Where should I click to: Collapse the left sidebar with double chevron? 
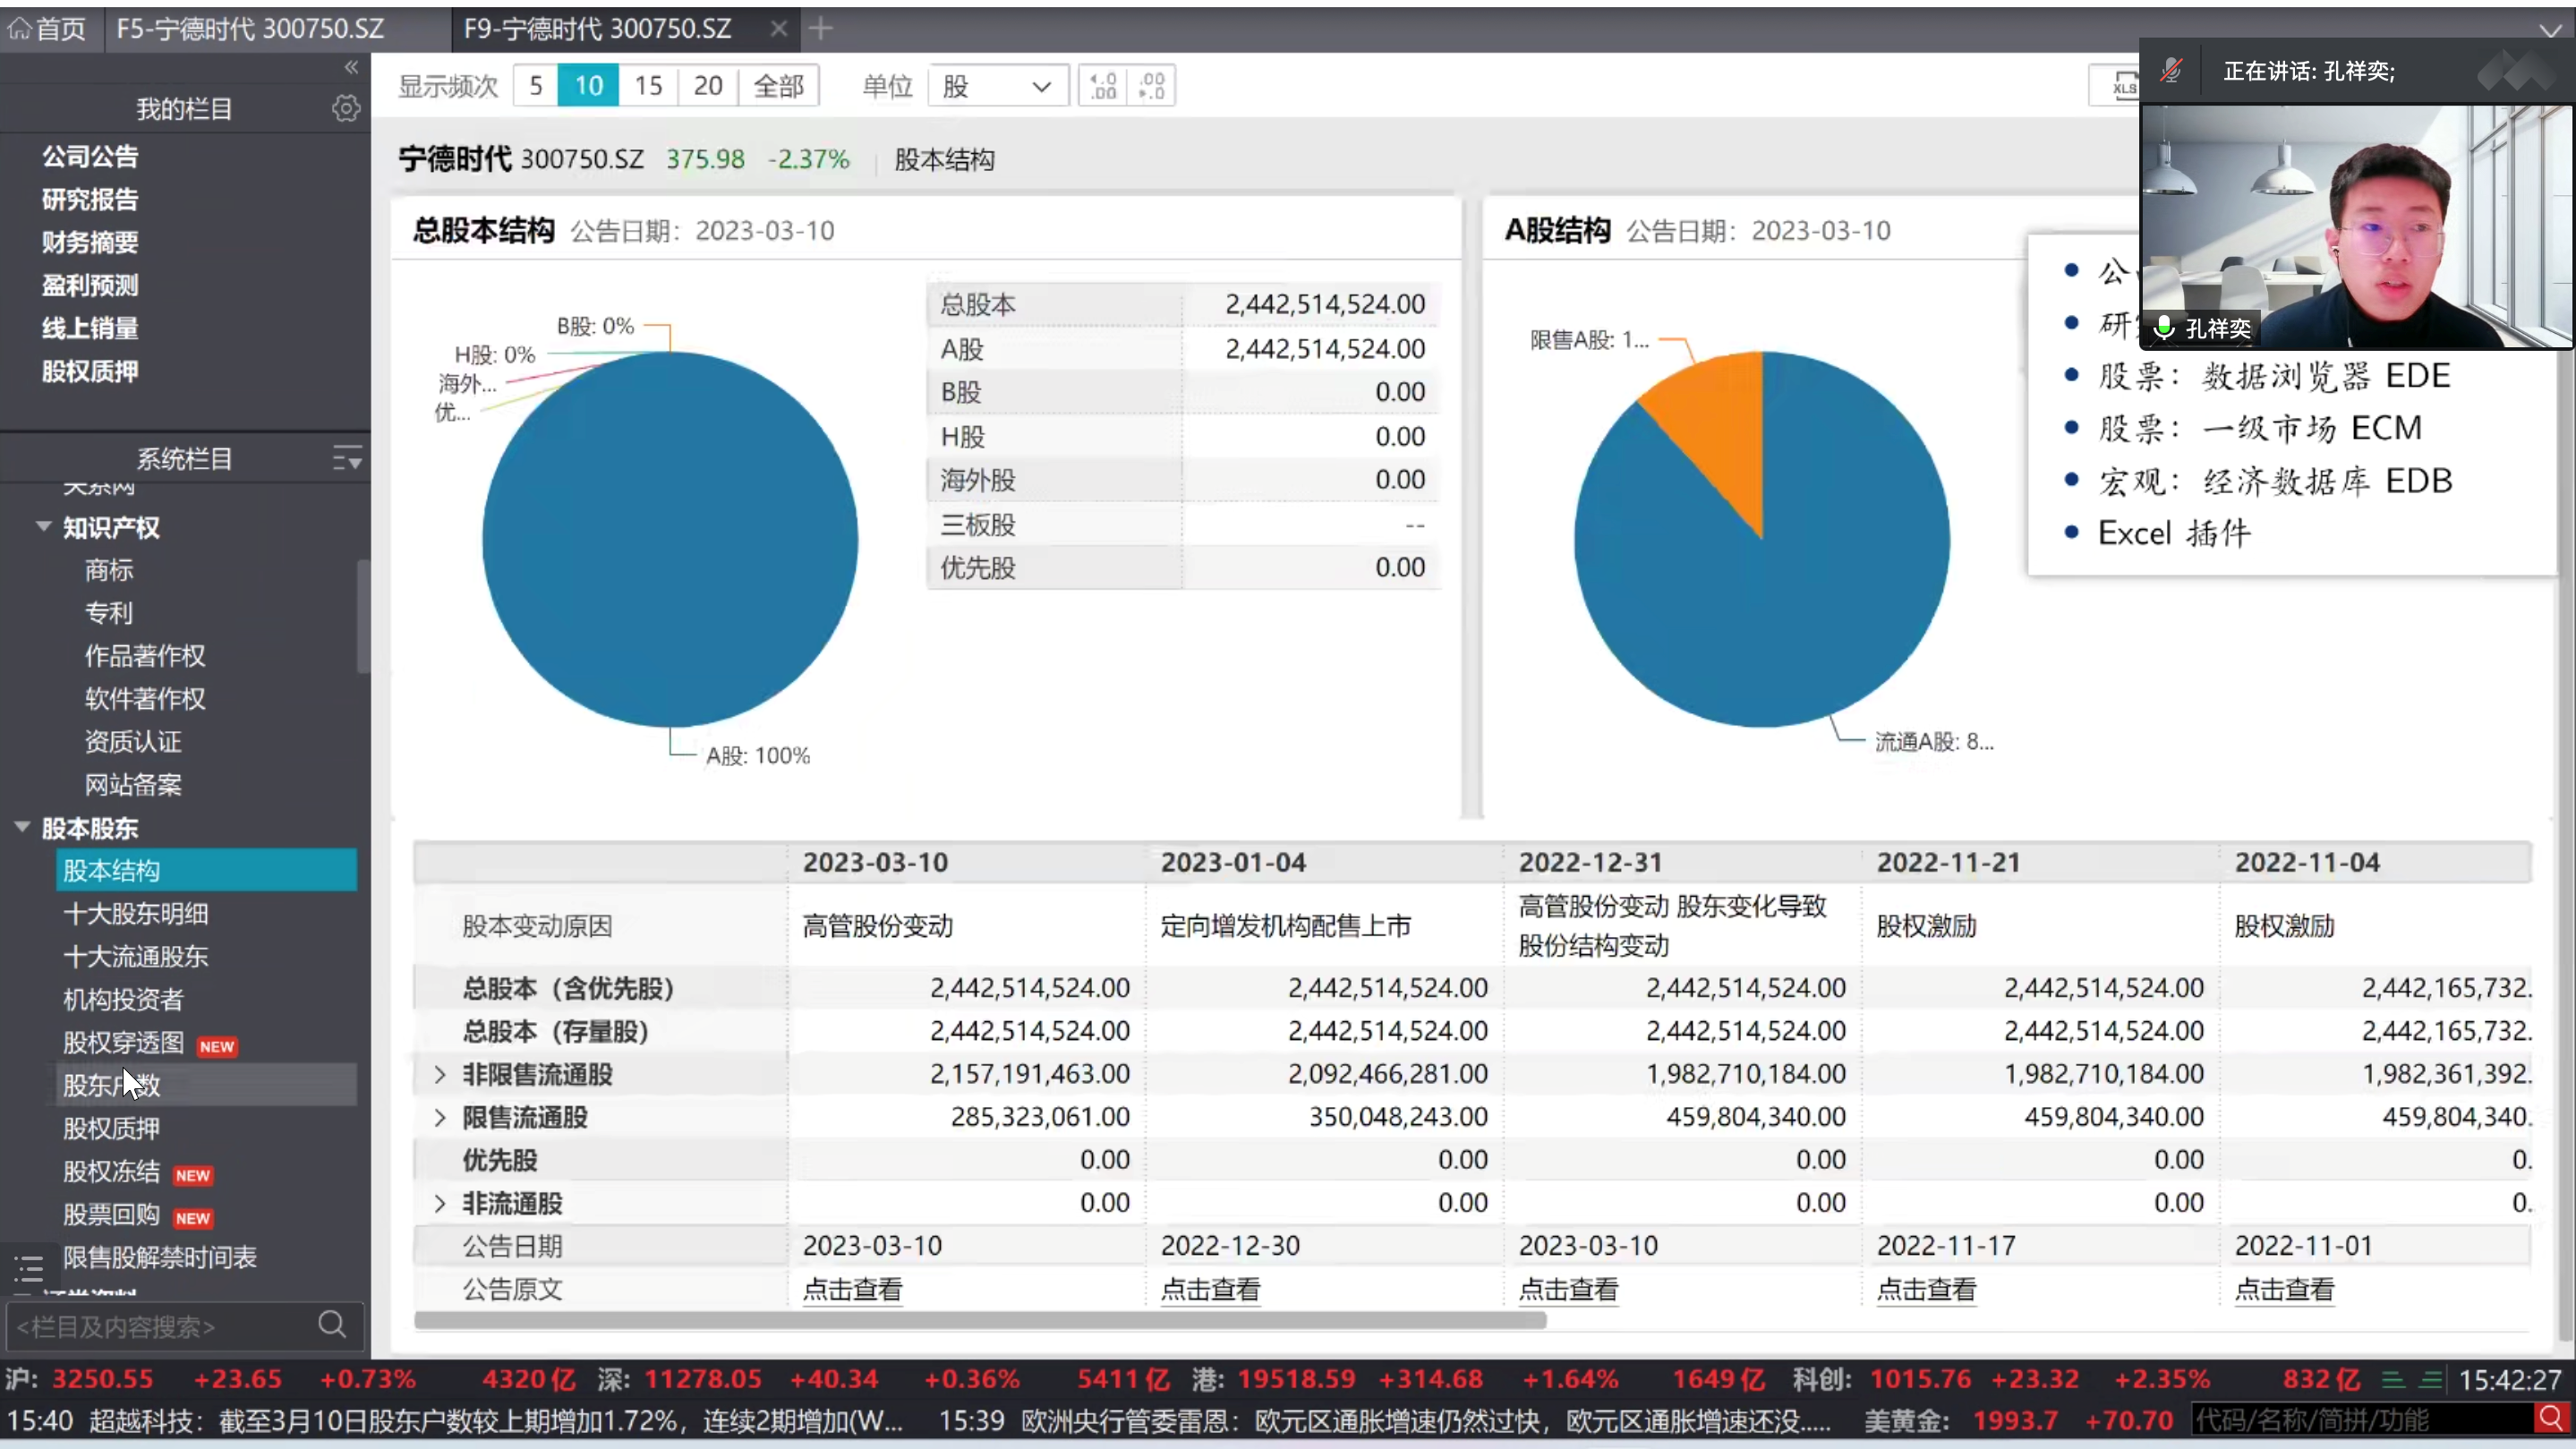351,67
